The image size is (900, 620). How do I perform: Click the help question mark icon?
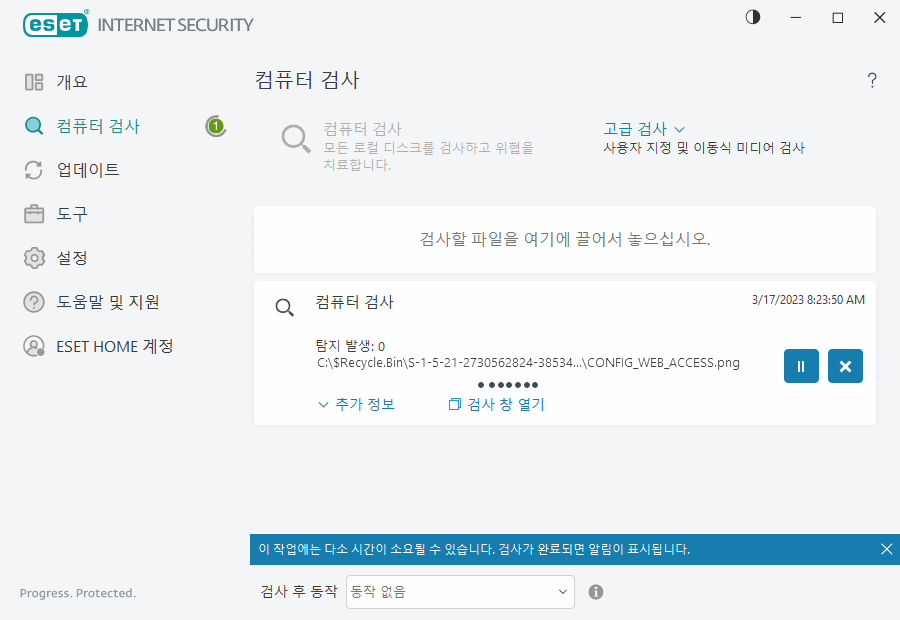(x=871, y=80)
